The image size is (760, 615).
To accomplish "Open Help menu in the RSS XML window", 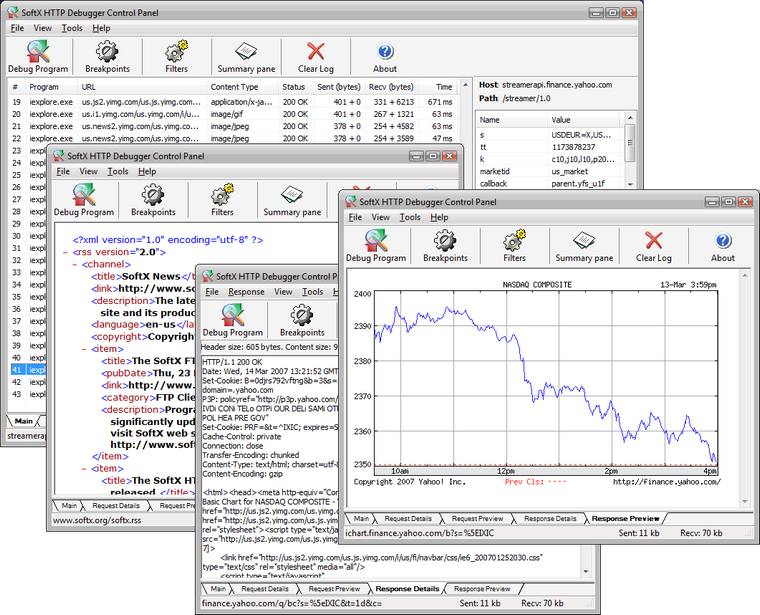I will coord(147,172).
